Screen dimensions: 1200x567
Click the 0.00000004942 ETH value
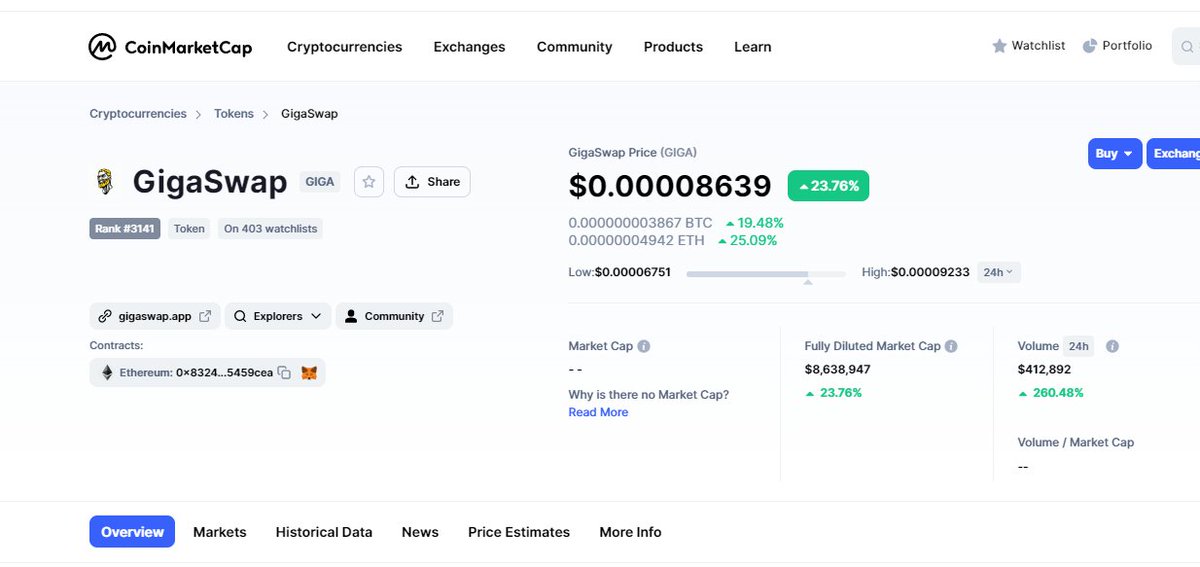pyautogui.click(x=636, y=240)
